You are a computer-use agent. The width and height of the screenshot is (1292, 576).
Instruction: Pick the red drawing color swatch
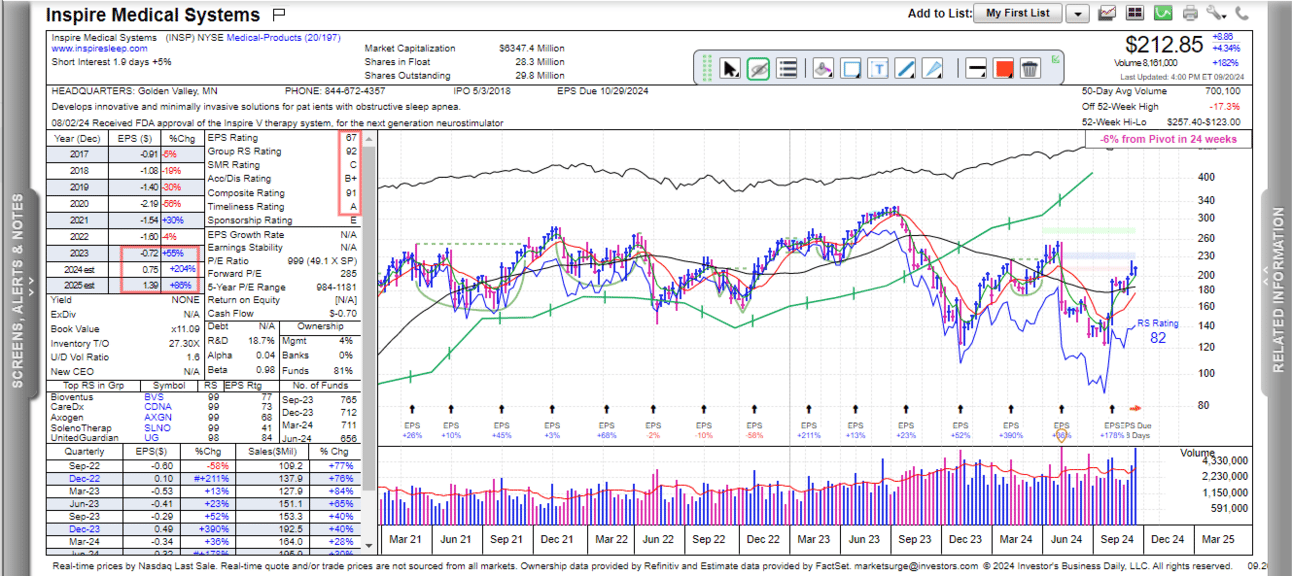1004,68
